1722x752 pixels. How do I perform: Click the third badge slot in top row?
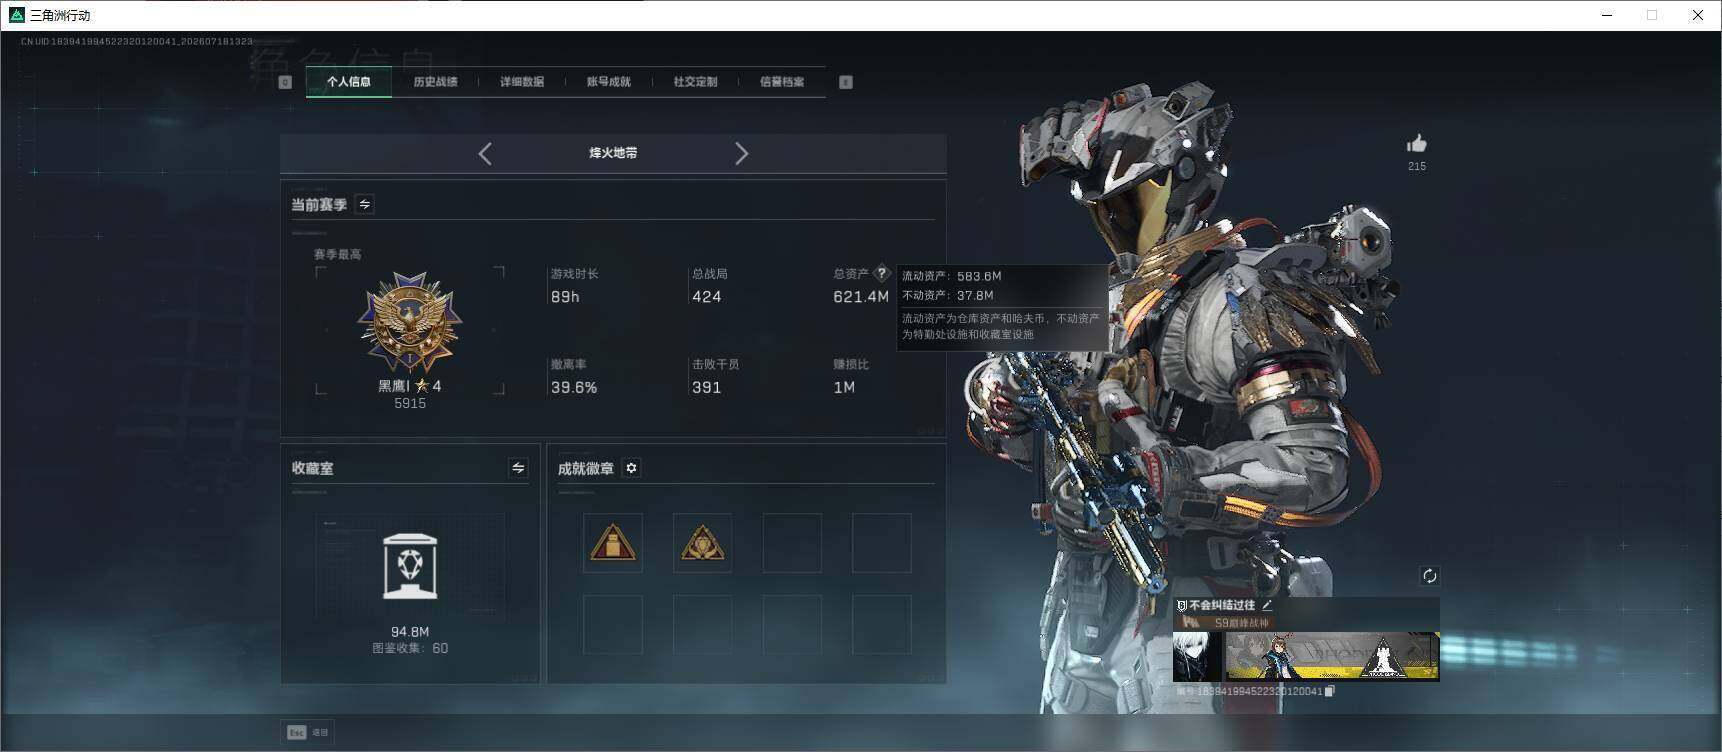[792, 543]
